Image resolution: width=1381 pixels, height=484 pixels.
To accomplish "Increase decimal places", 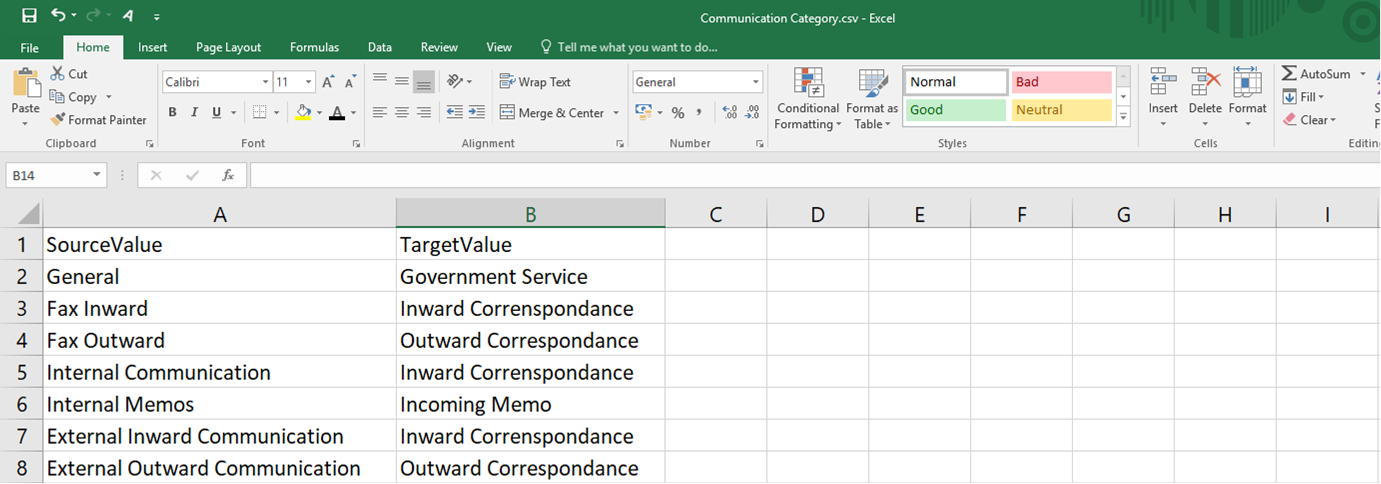I will tap(729, 113).
